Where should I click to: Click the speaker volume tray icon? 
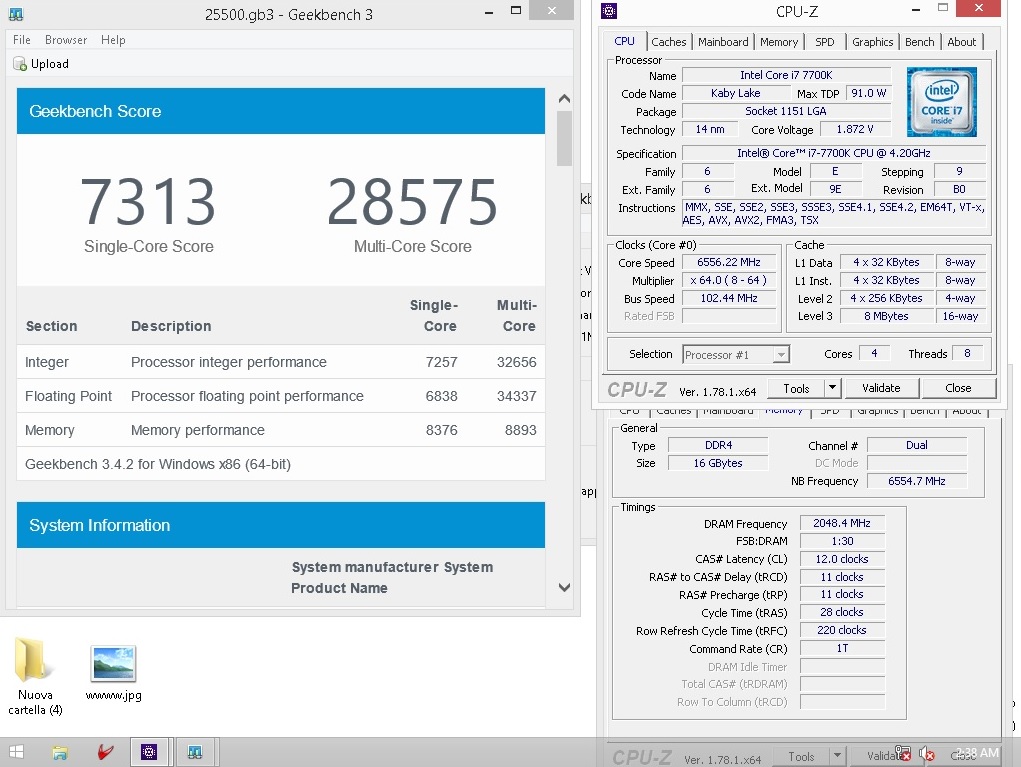click(927, 754)
